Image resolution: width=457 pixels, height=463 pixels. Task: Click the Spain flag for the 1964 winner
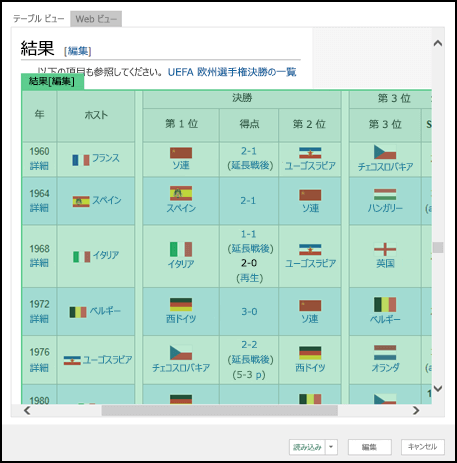(181, 193)
